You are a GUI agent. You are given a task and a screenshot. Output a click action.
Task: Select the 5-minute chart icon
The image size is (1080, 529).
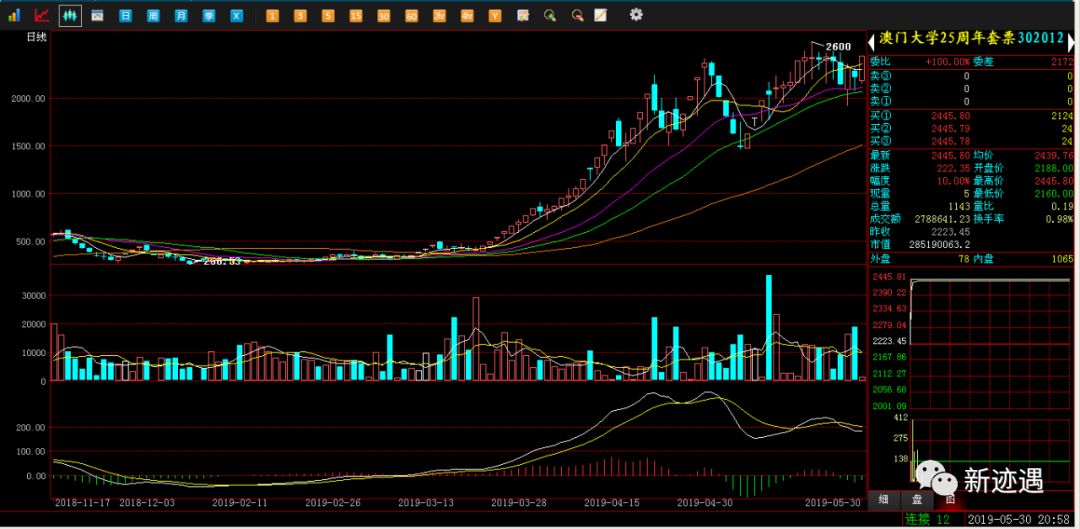coord(328,15)
